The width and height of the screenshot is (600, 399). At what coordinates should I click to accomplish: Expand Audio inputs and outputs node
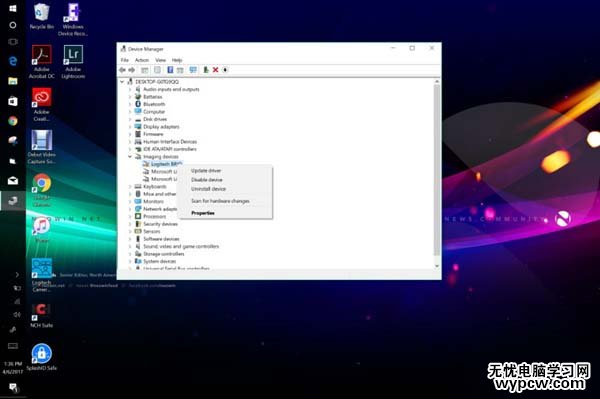(130, 89)
